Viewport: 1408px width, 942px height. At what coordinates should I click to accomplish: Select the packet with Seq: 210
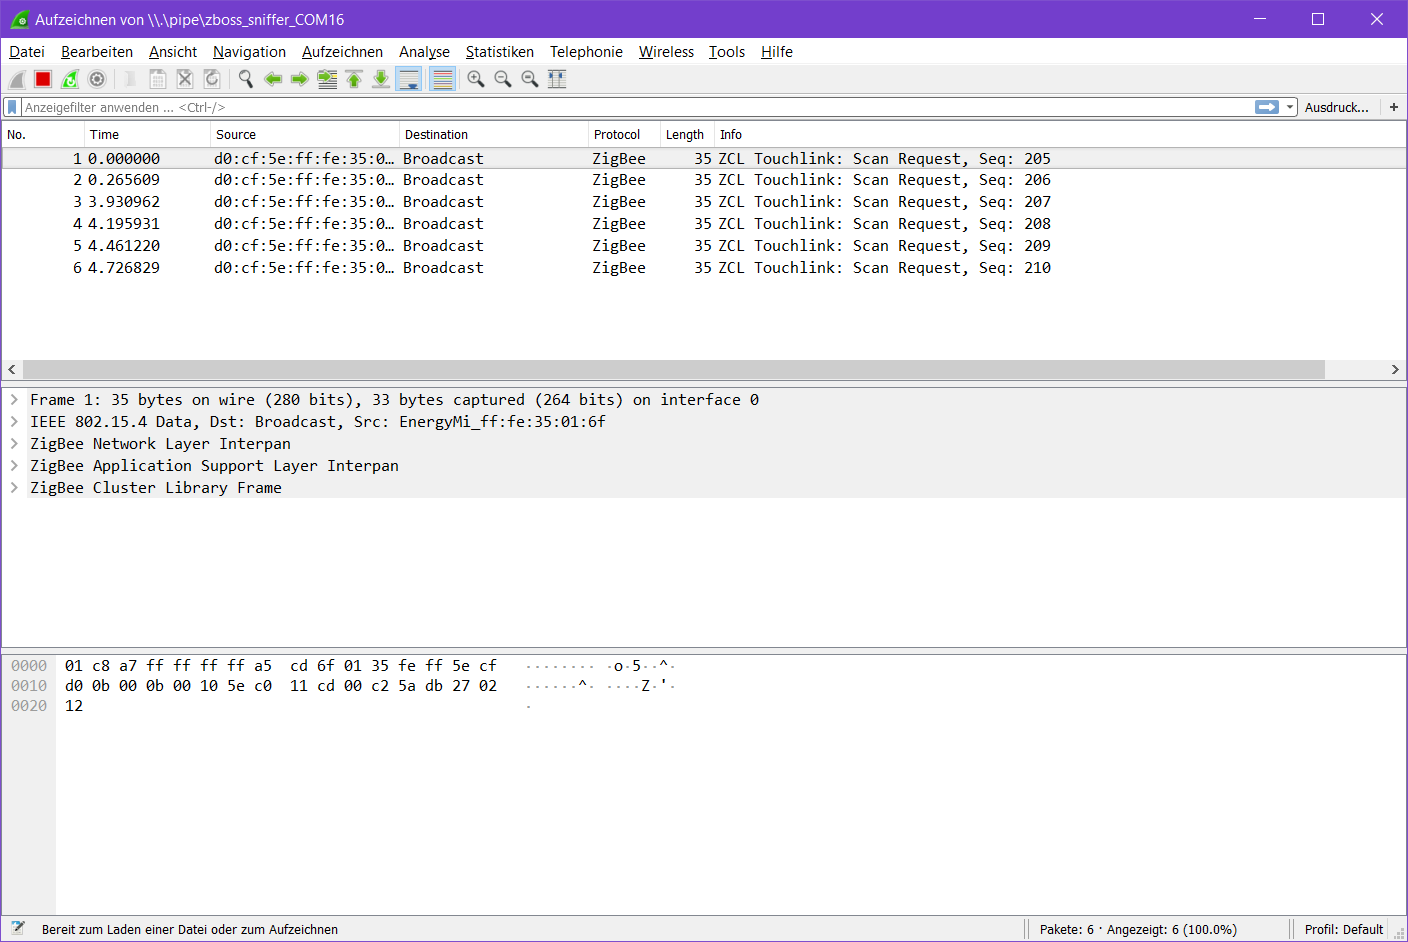click(x=704, y=268)
